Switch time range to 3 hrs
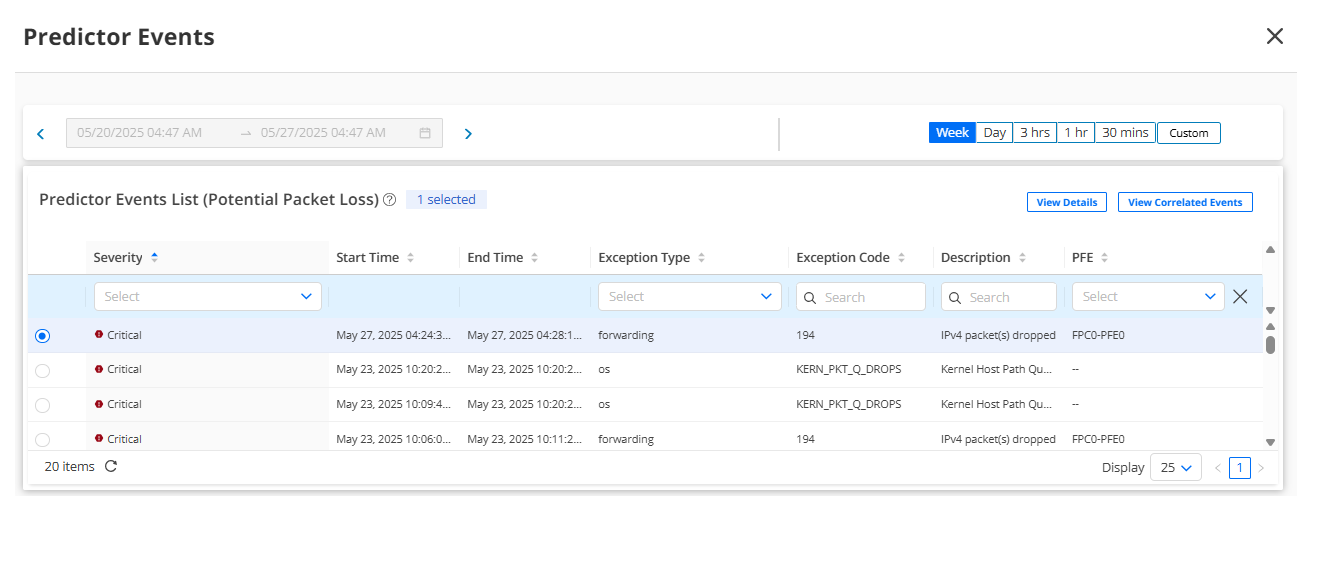The image size is (1320, 568). pos(1034,133)
